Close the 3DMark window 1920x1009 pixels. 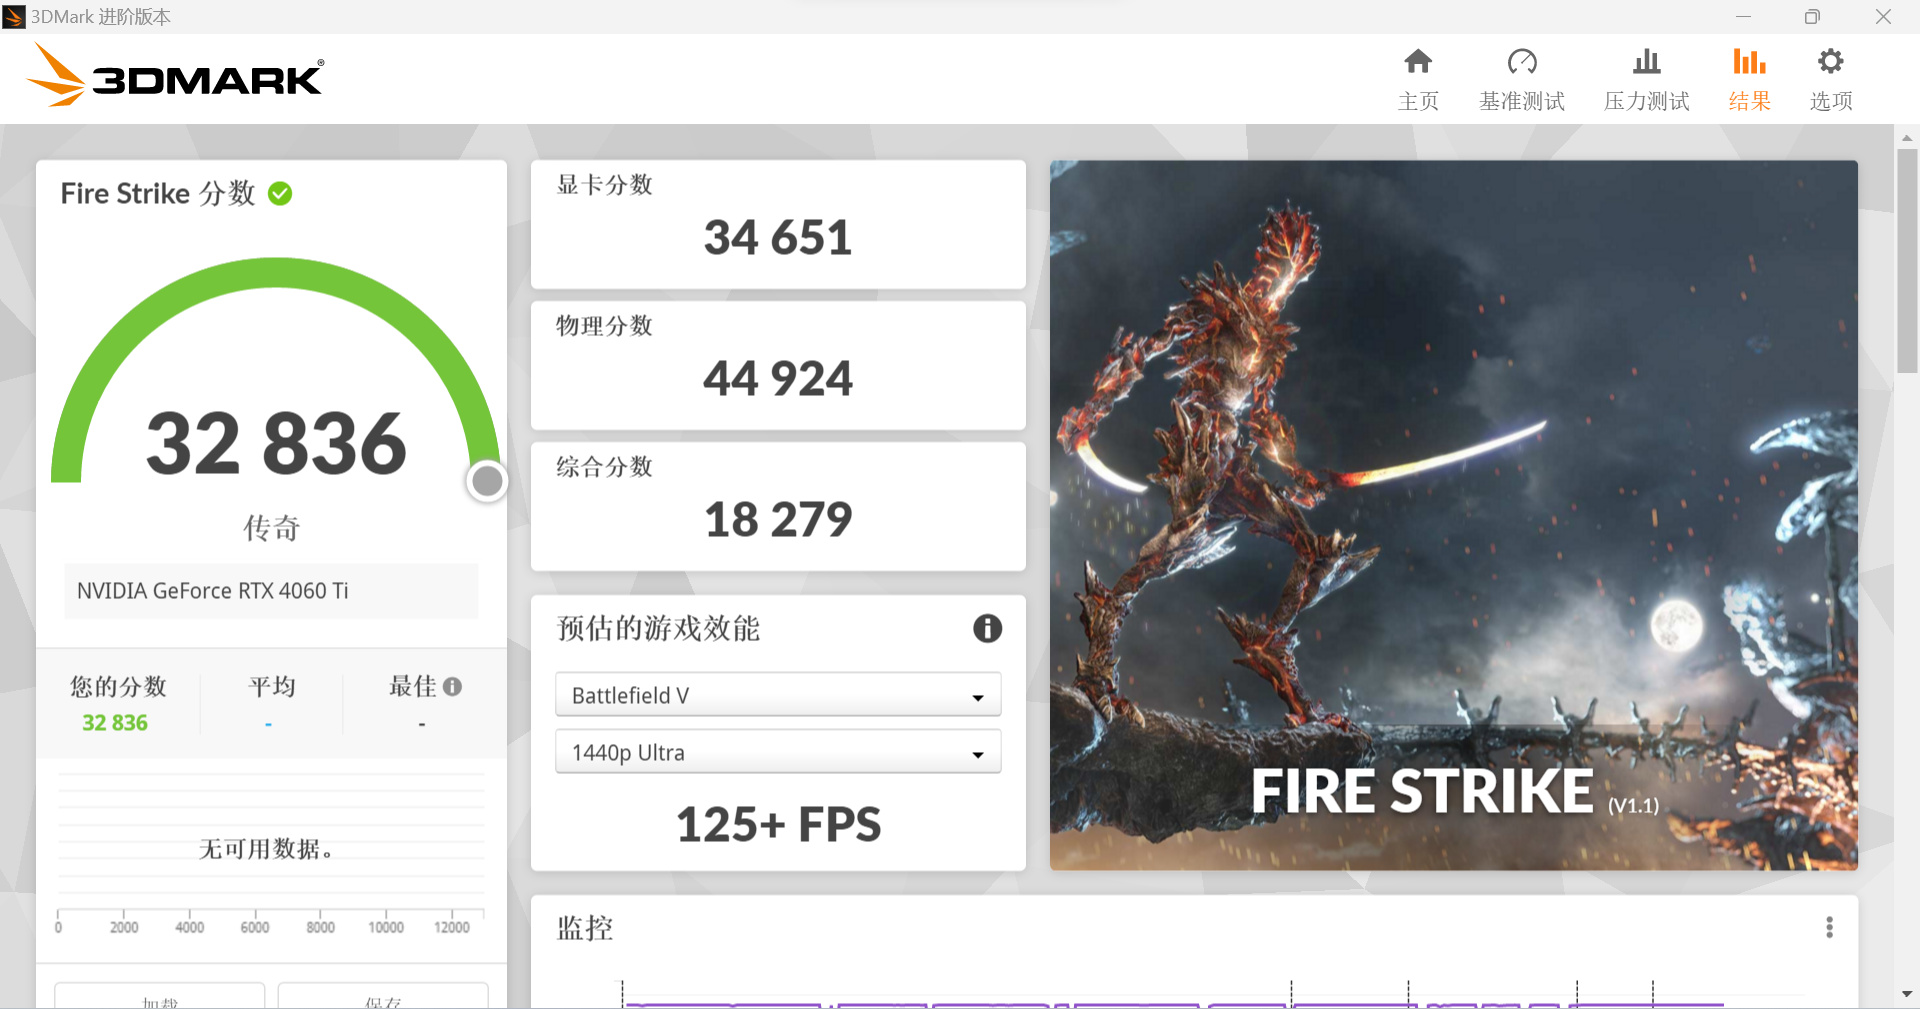[1883, 16]
